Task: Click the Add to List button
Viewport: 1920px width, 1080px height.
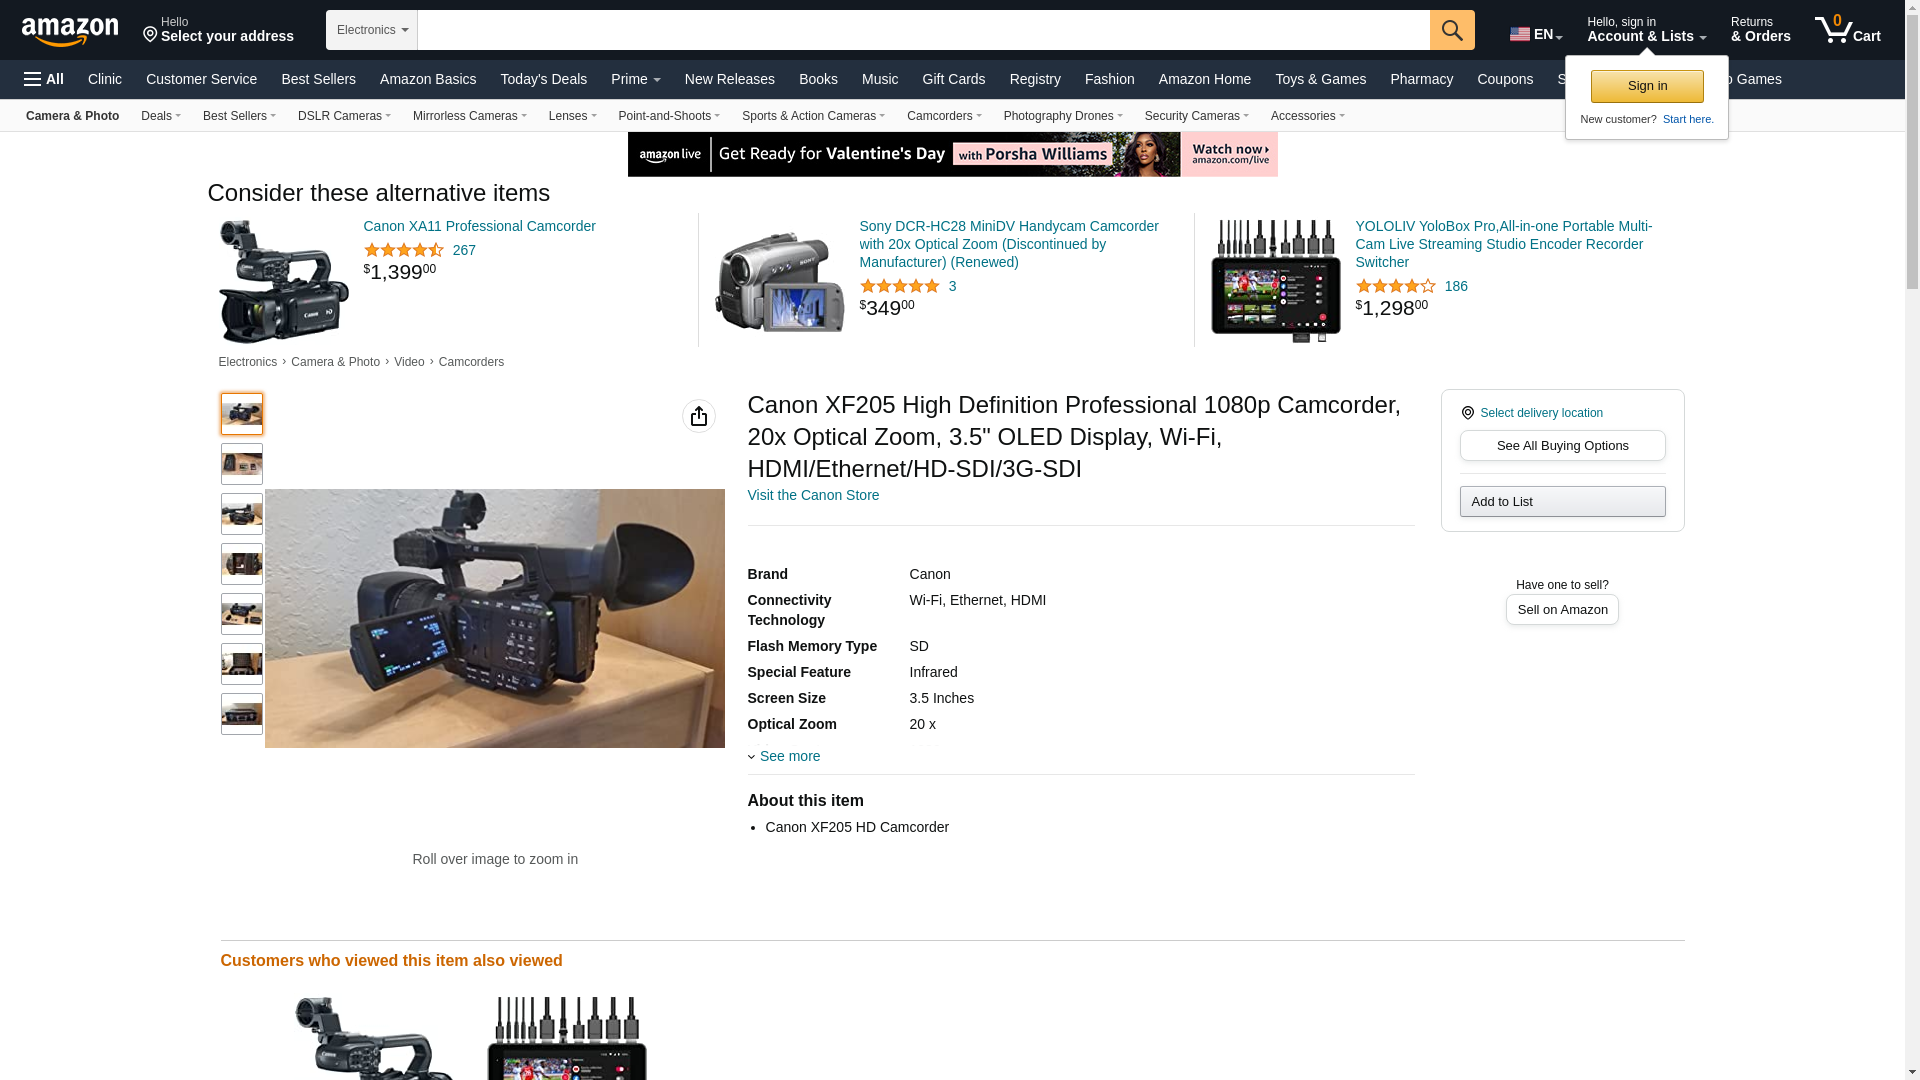Action: pos(1562,502)
